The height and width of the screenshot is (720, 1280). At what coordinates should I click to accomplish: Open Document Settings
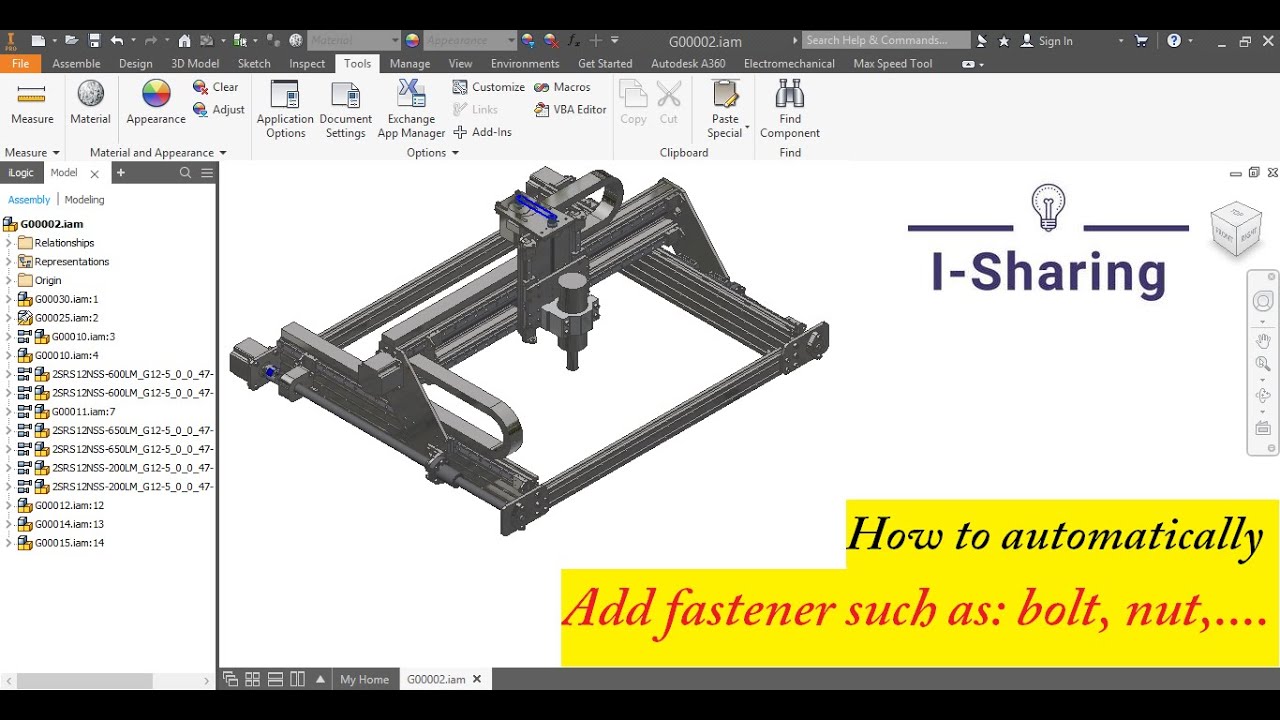(x=345, y=110)
